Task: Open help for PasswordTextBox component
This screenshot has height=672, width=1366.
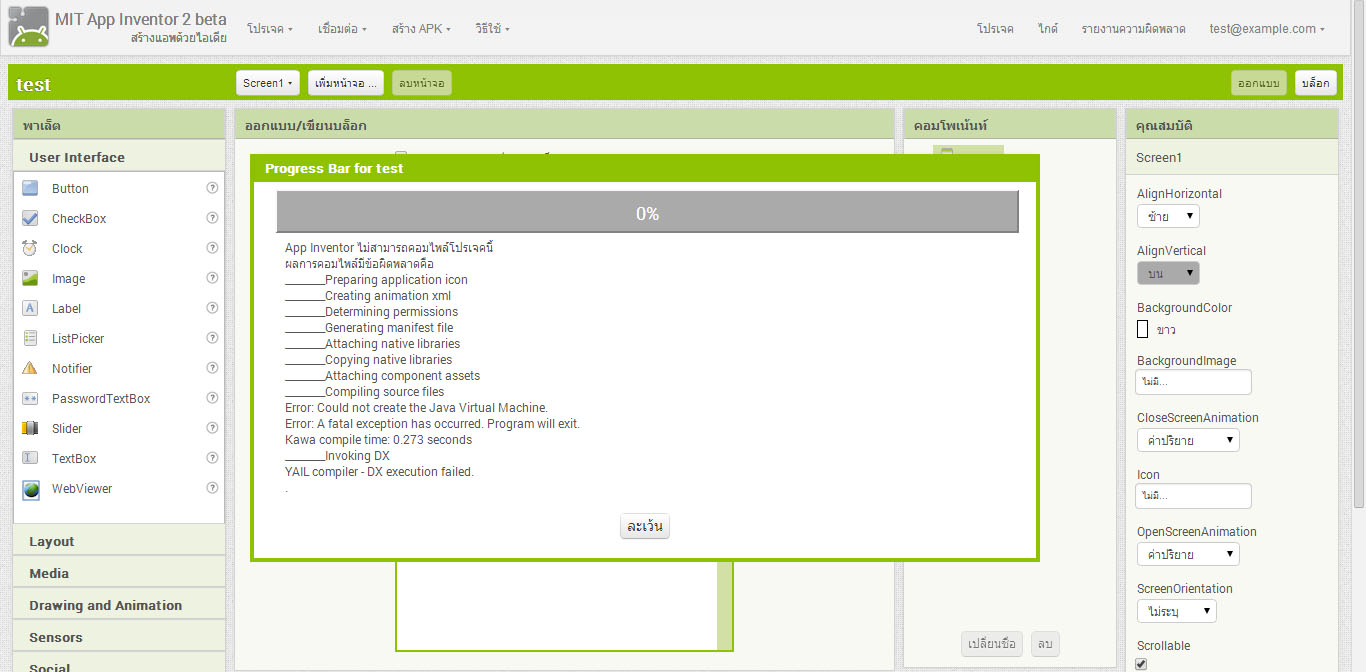Action: click(212, 398)
